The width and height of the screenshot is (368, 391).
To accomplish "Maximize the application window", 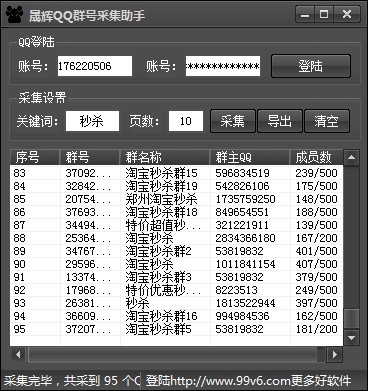I will [324, 15].
